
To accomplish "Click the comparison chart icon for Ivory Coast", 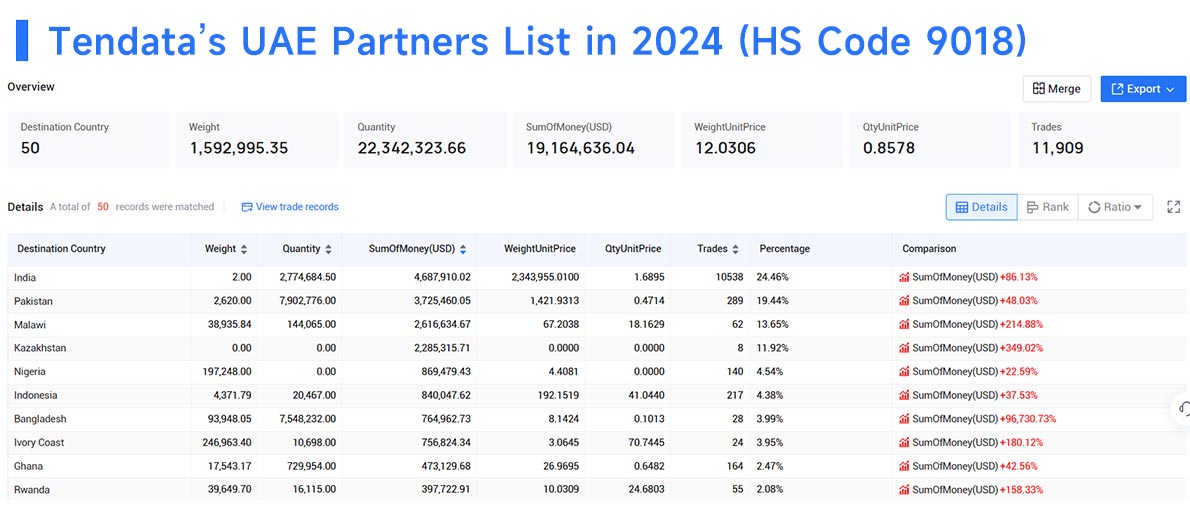I will coord(904,442).
